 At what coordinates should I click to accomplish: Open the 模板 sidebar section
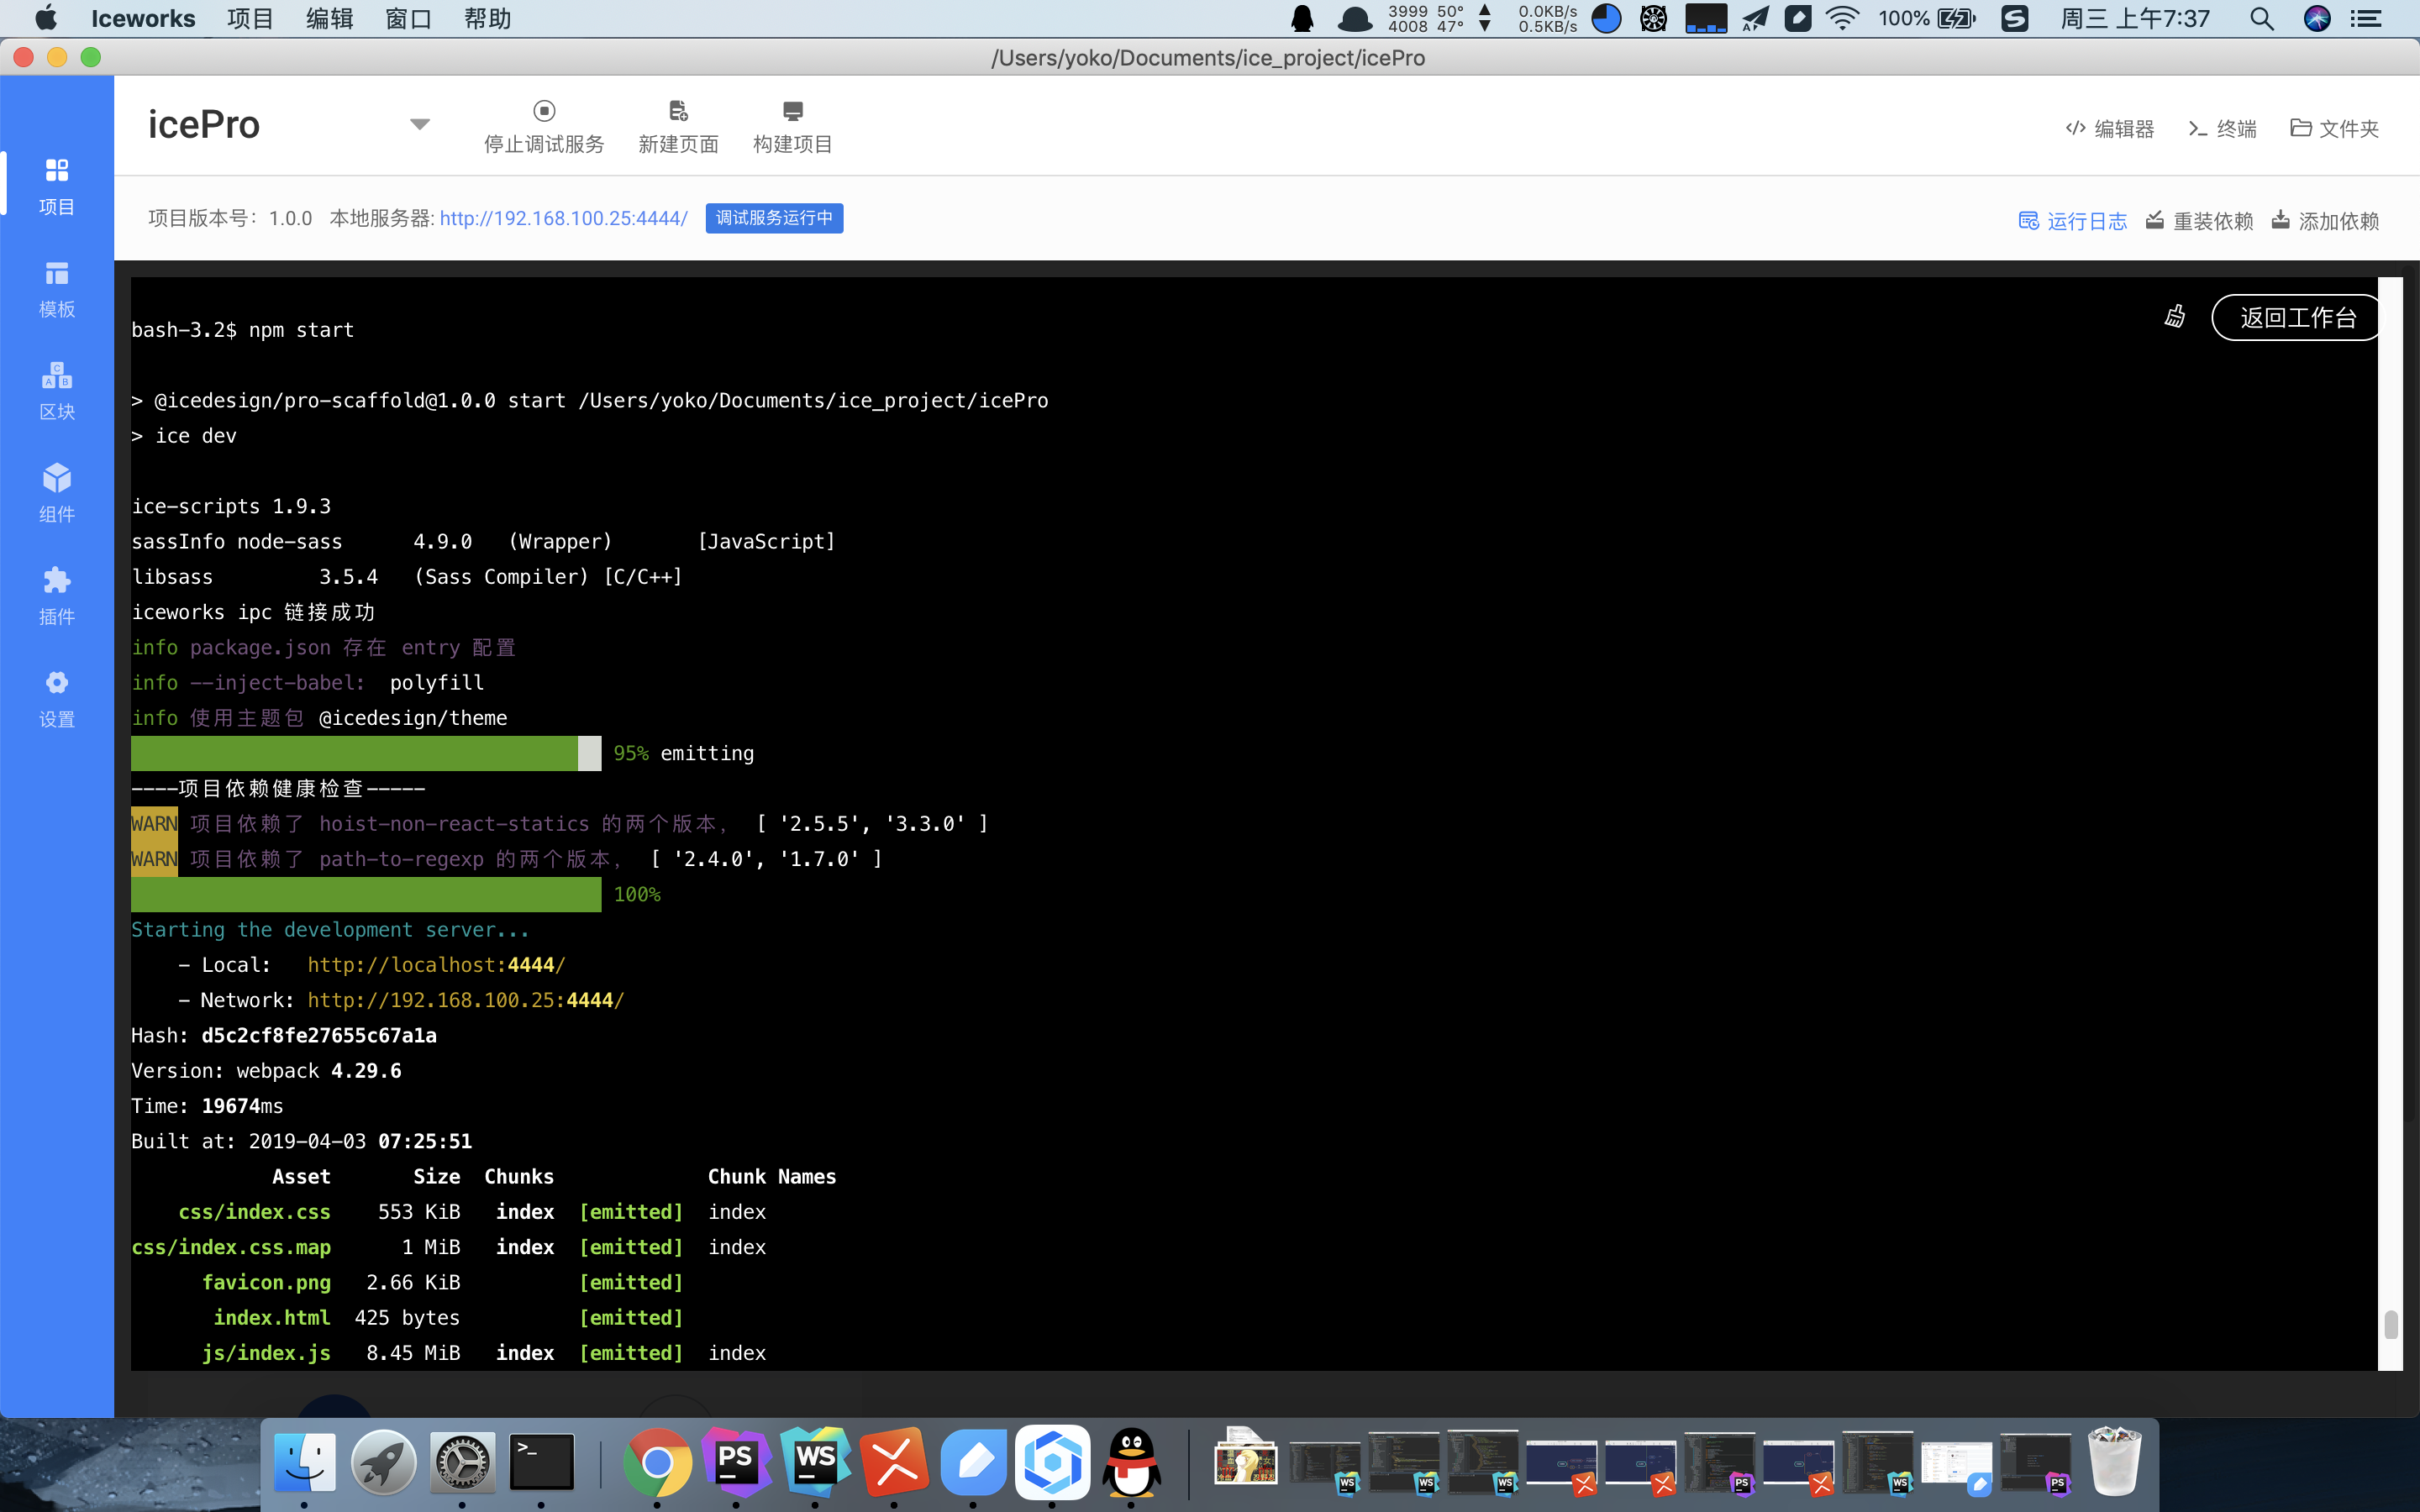57,289
